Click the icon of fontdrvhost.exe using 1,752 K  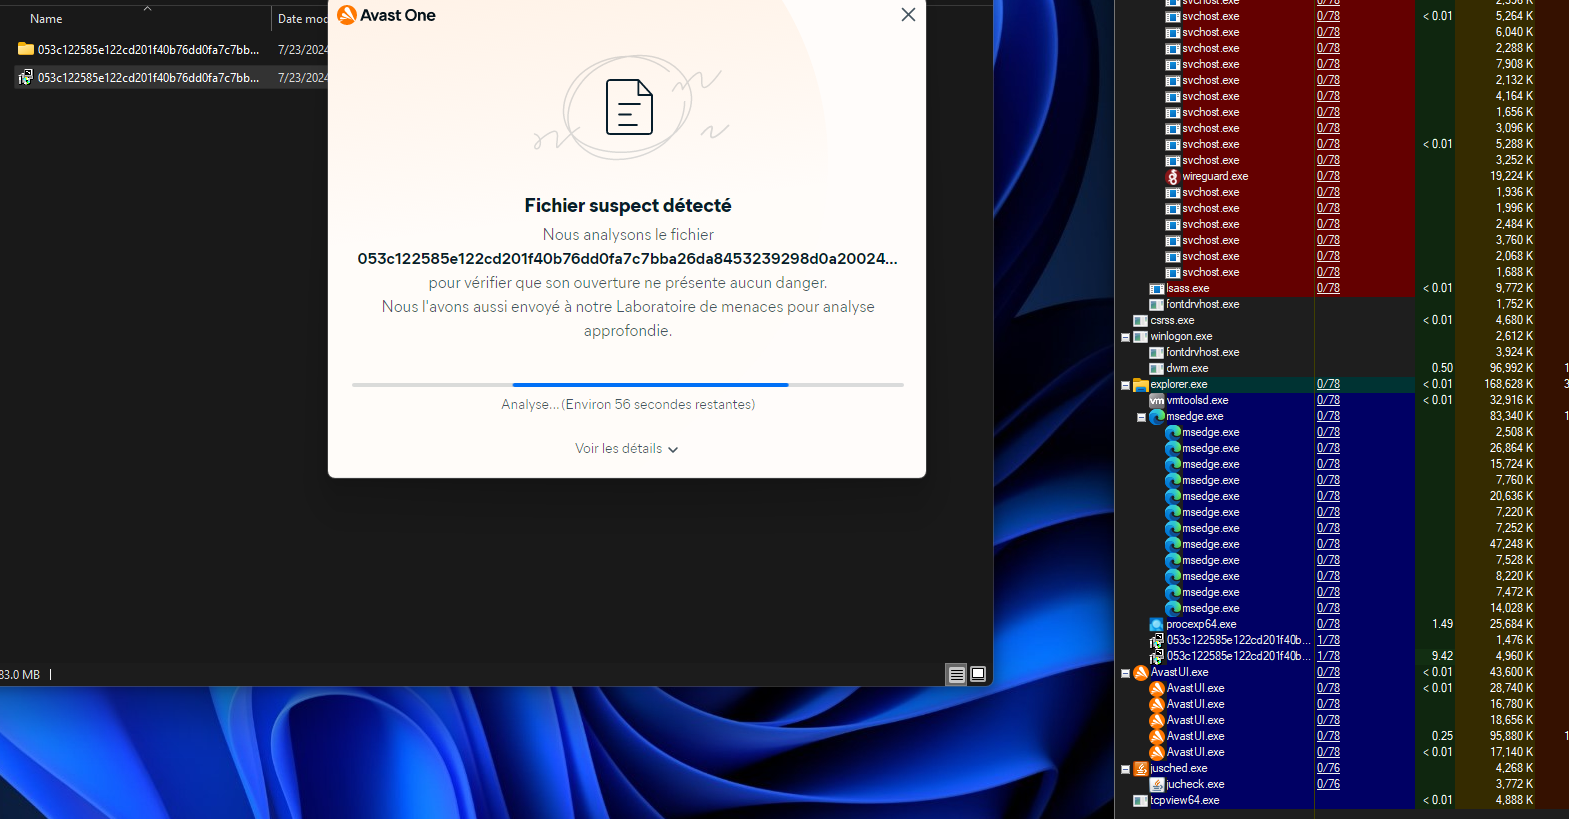[x=1157, y=304]
